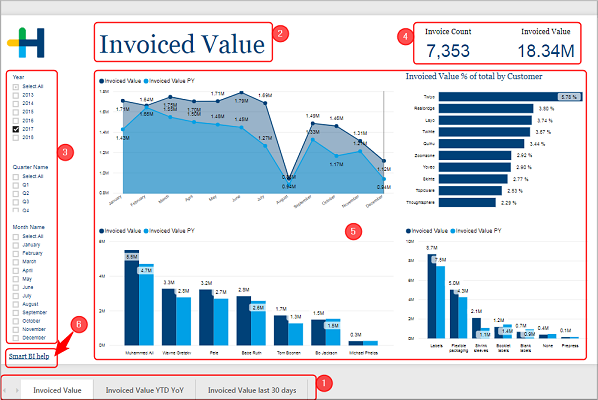
Task: Click the tab scroll left arrow
Action: pos(5,390)
